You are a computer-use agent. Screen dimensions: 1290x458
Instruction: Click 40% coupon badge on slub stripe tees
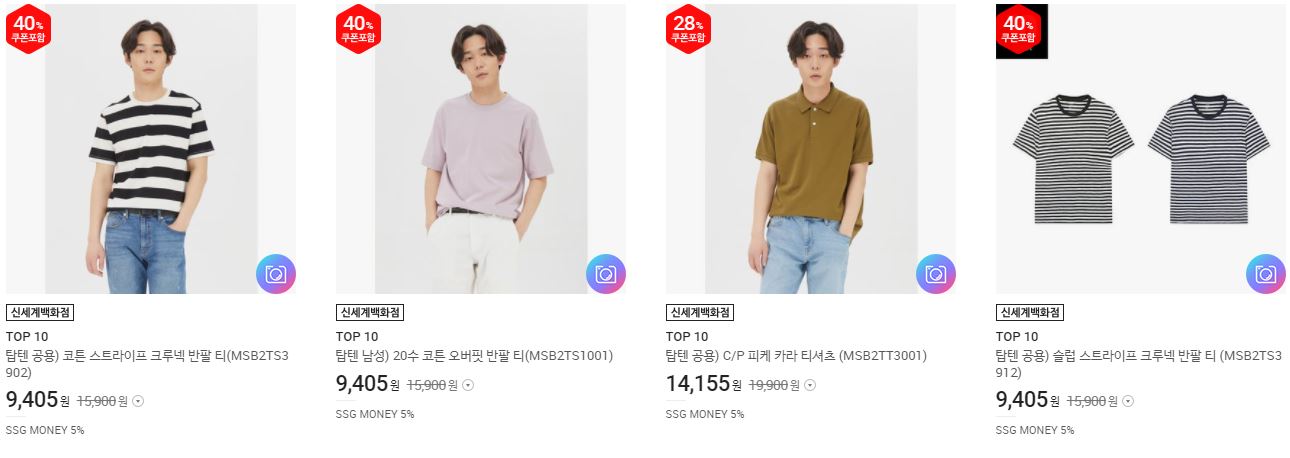(x=1018, y=29)
